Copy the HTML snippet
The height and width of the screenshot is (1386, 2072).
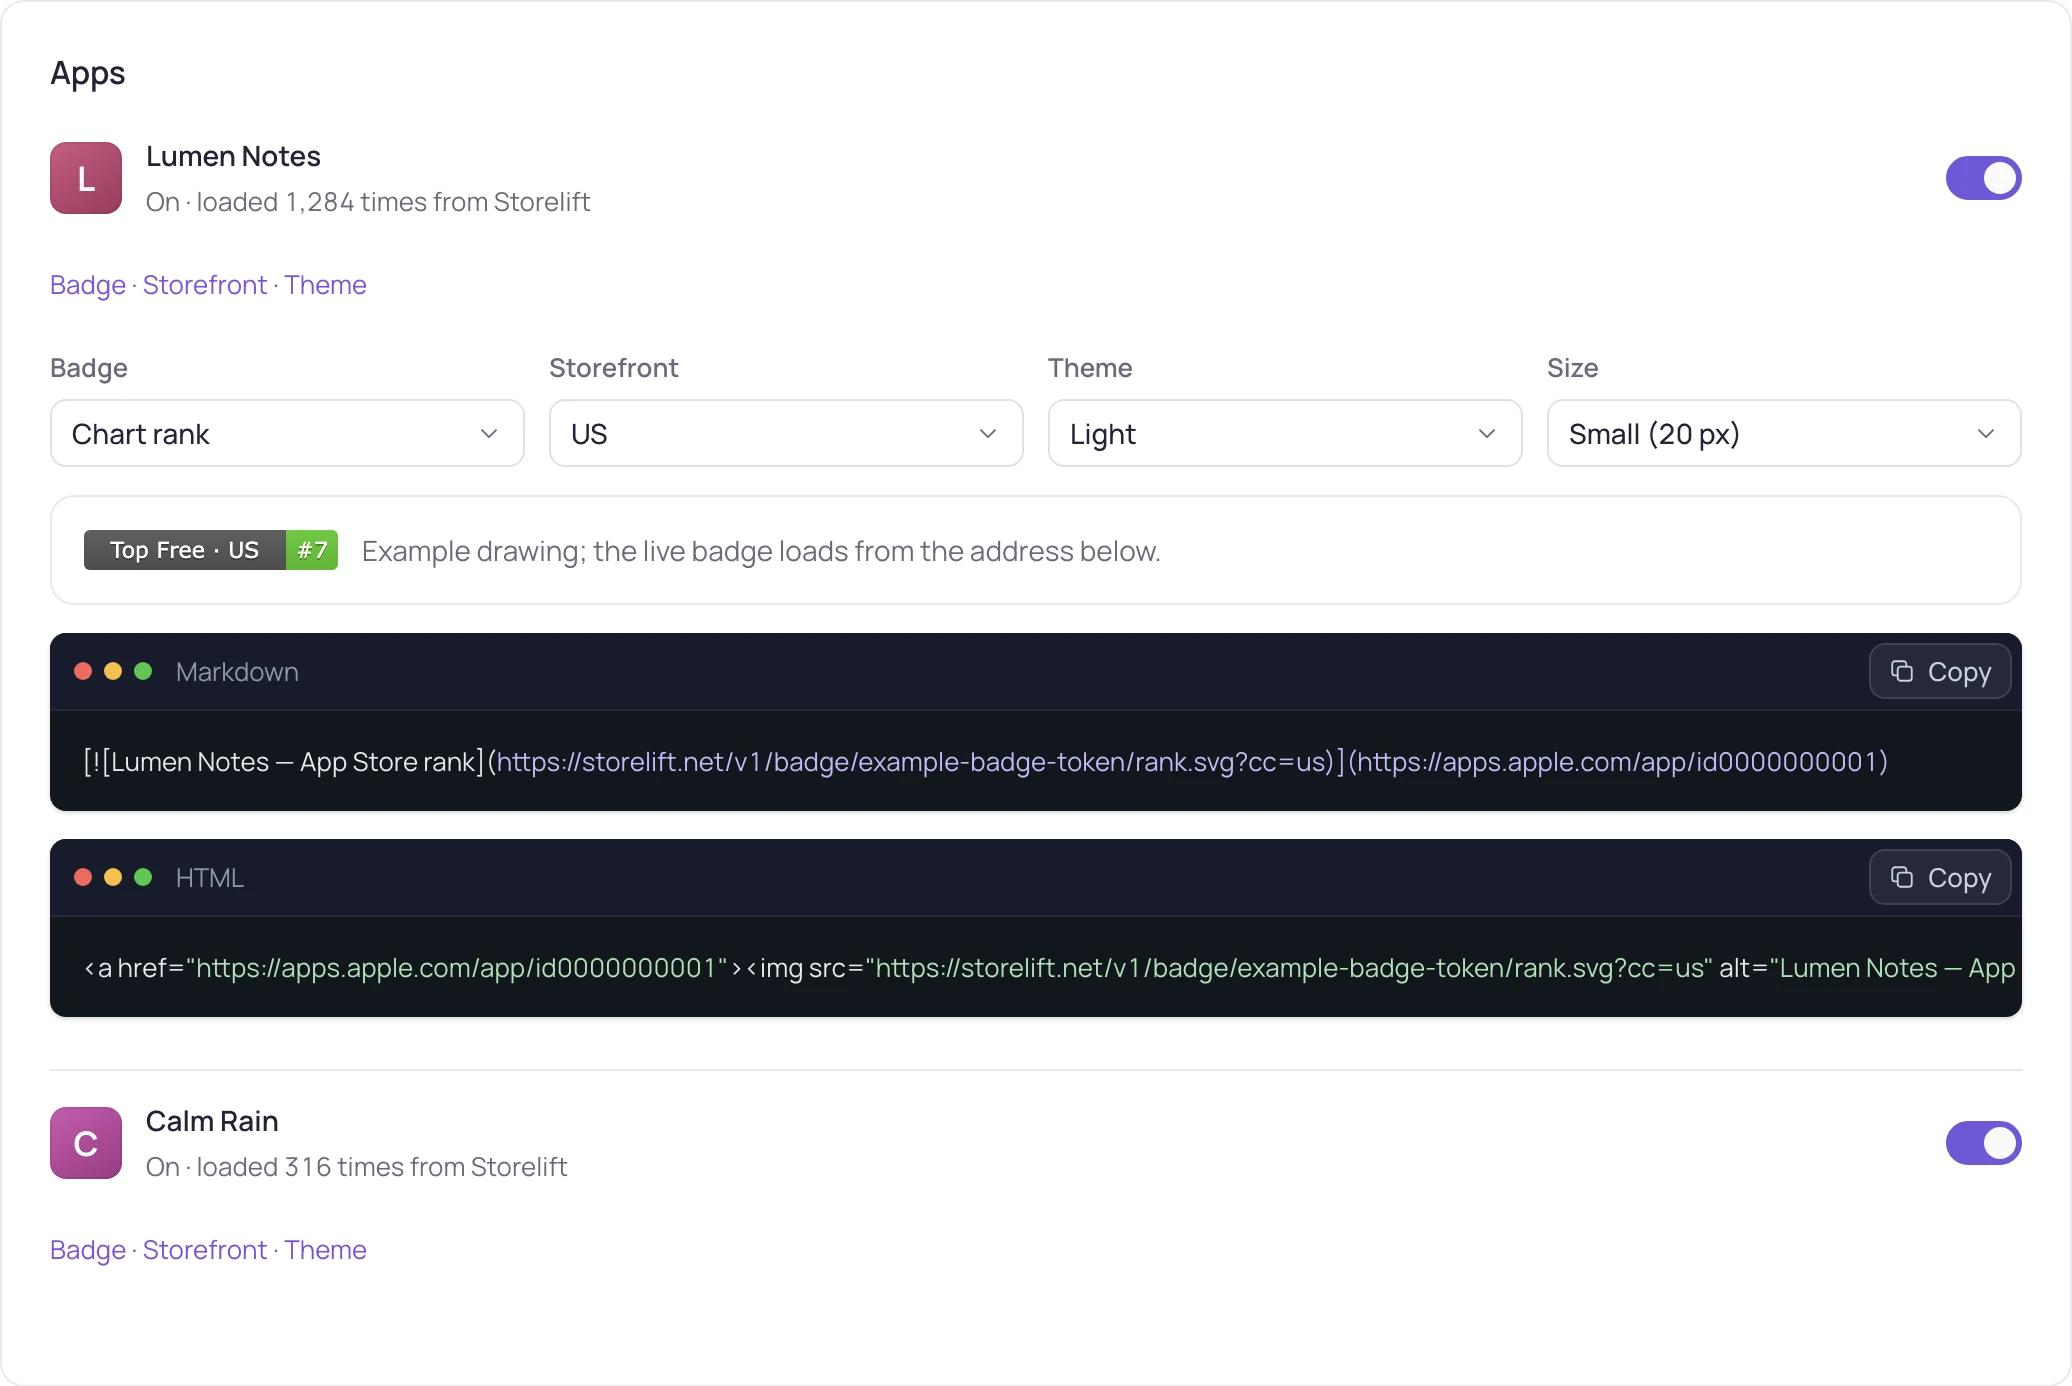tap(1940, 877)
